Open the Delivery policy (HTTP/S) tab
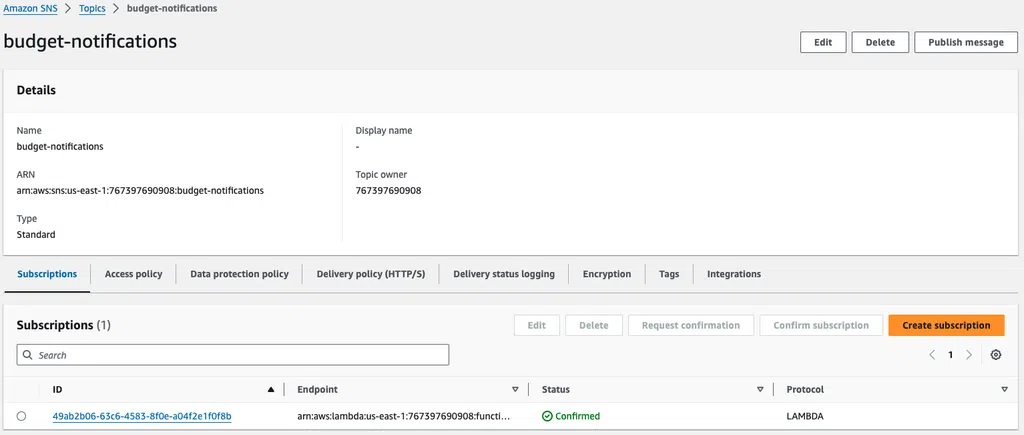The width and height of the screenshot is (1024, 435). [x=371, y=274]
